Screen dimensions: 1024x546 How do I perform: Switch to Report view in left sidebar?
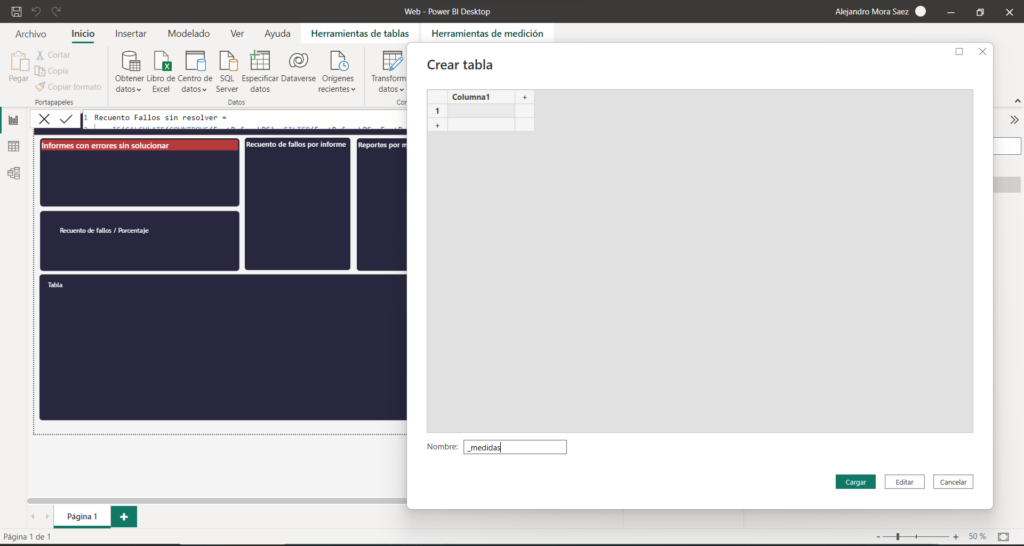pyautogui.click(x=14, y=120)
